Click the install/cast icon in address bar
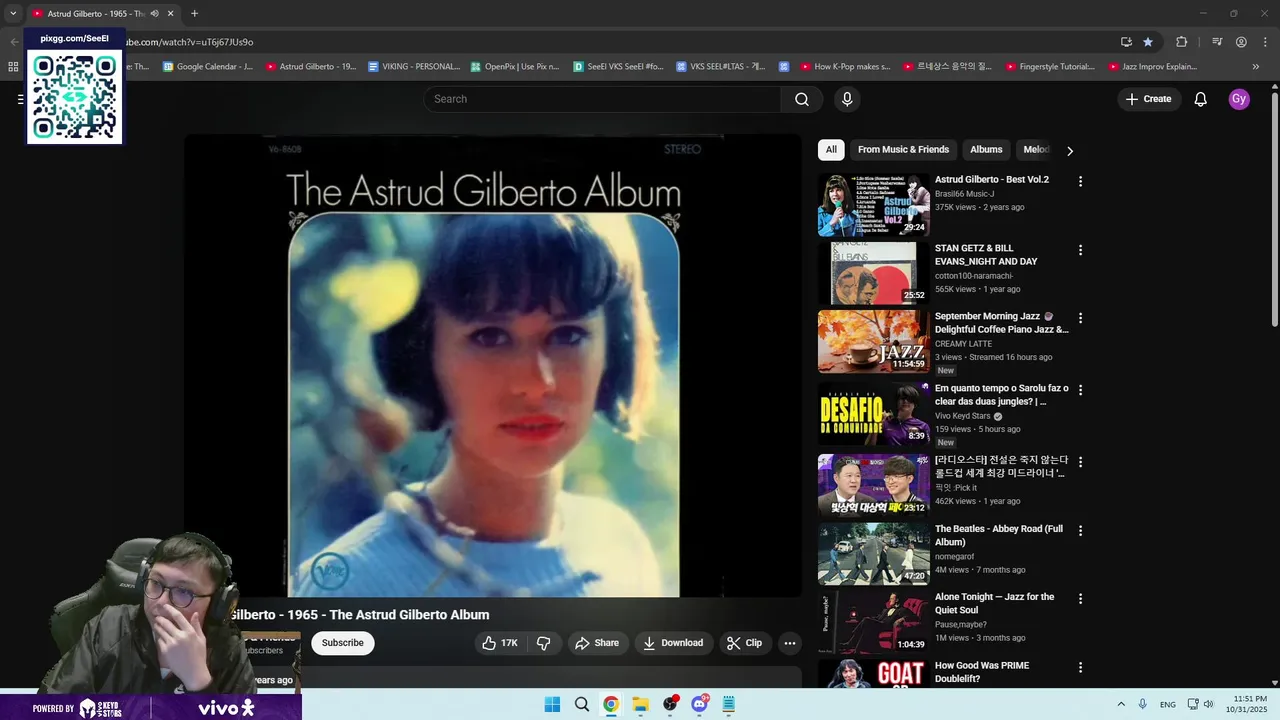The height and width of the screenshot is (720, 1280). pyautogui.click(x=1126, y=42)
